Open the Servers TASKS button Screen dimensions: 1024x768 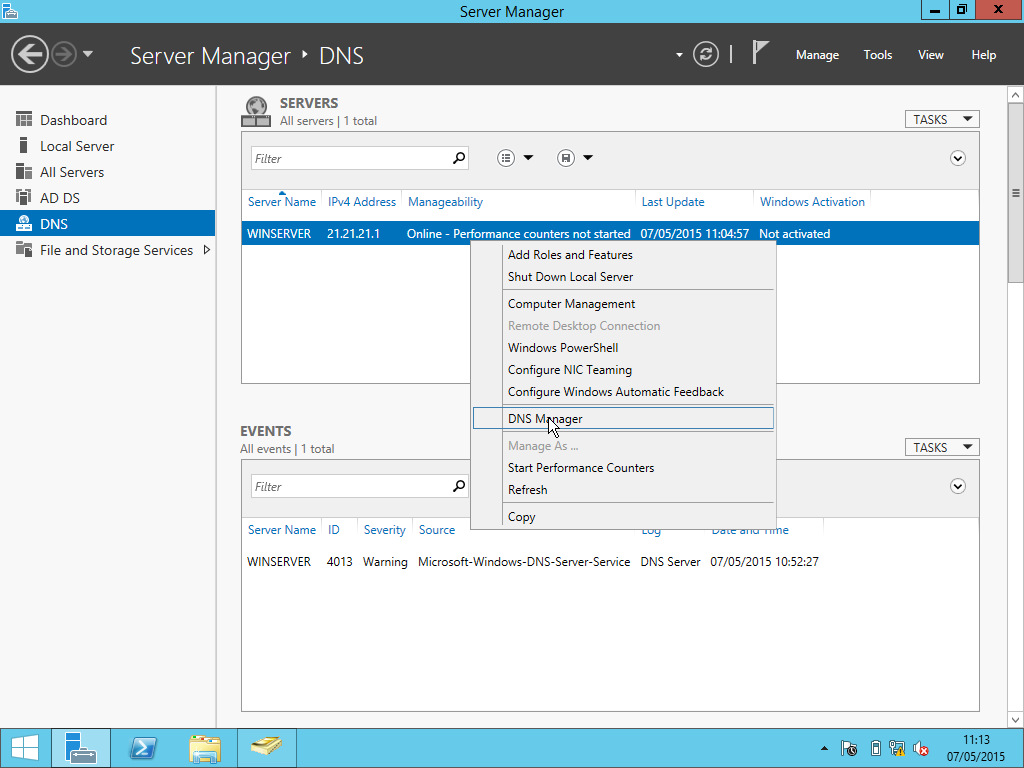point(941,118)
